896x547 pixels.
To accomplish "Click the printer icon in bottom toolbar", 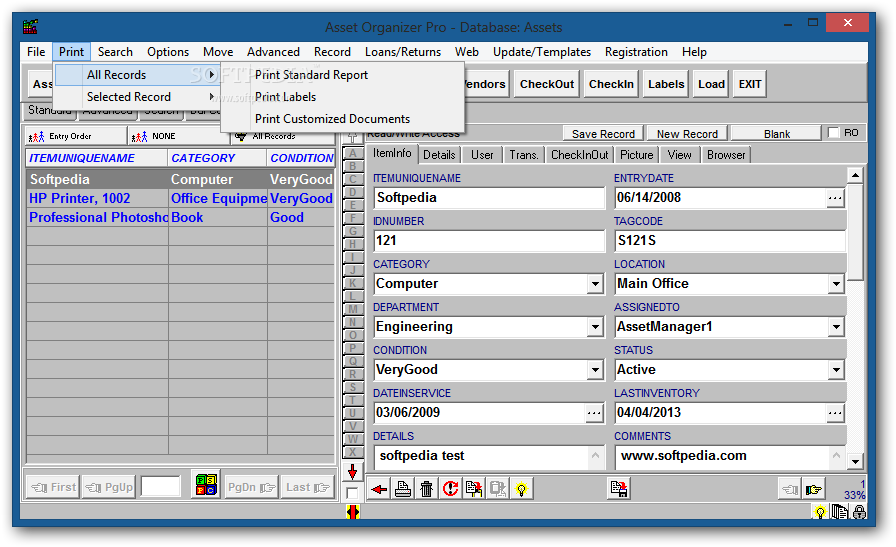I will pyautogui.click(x=403, y=489).
